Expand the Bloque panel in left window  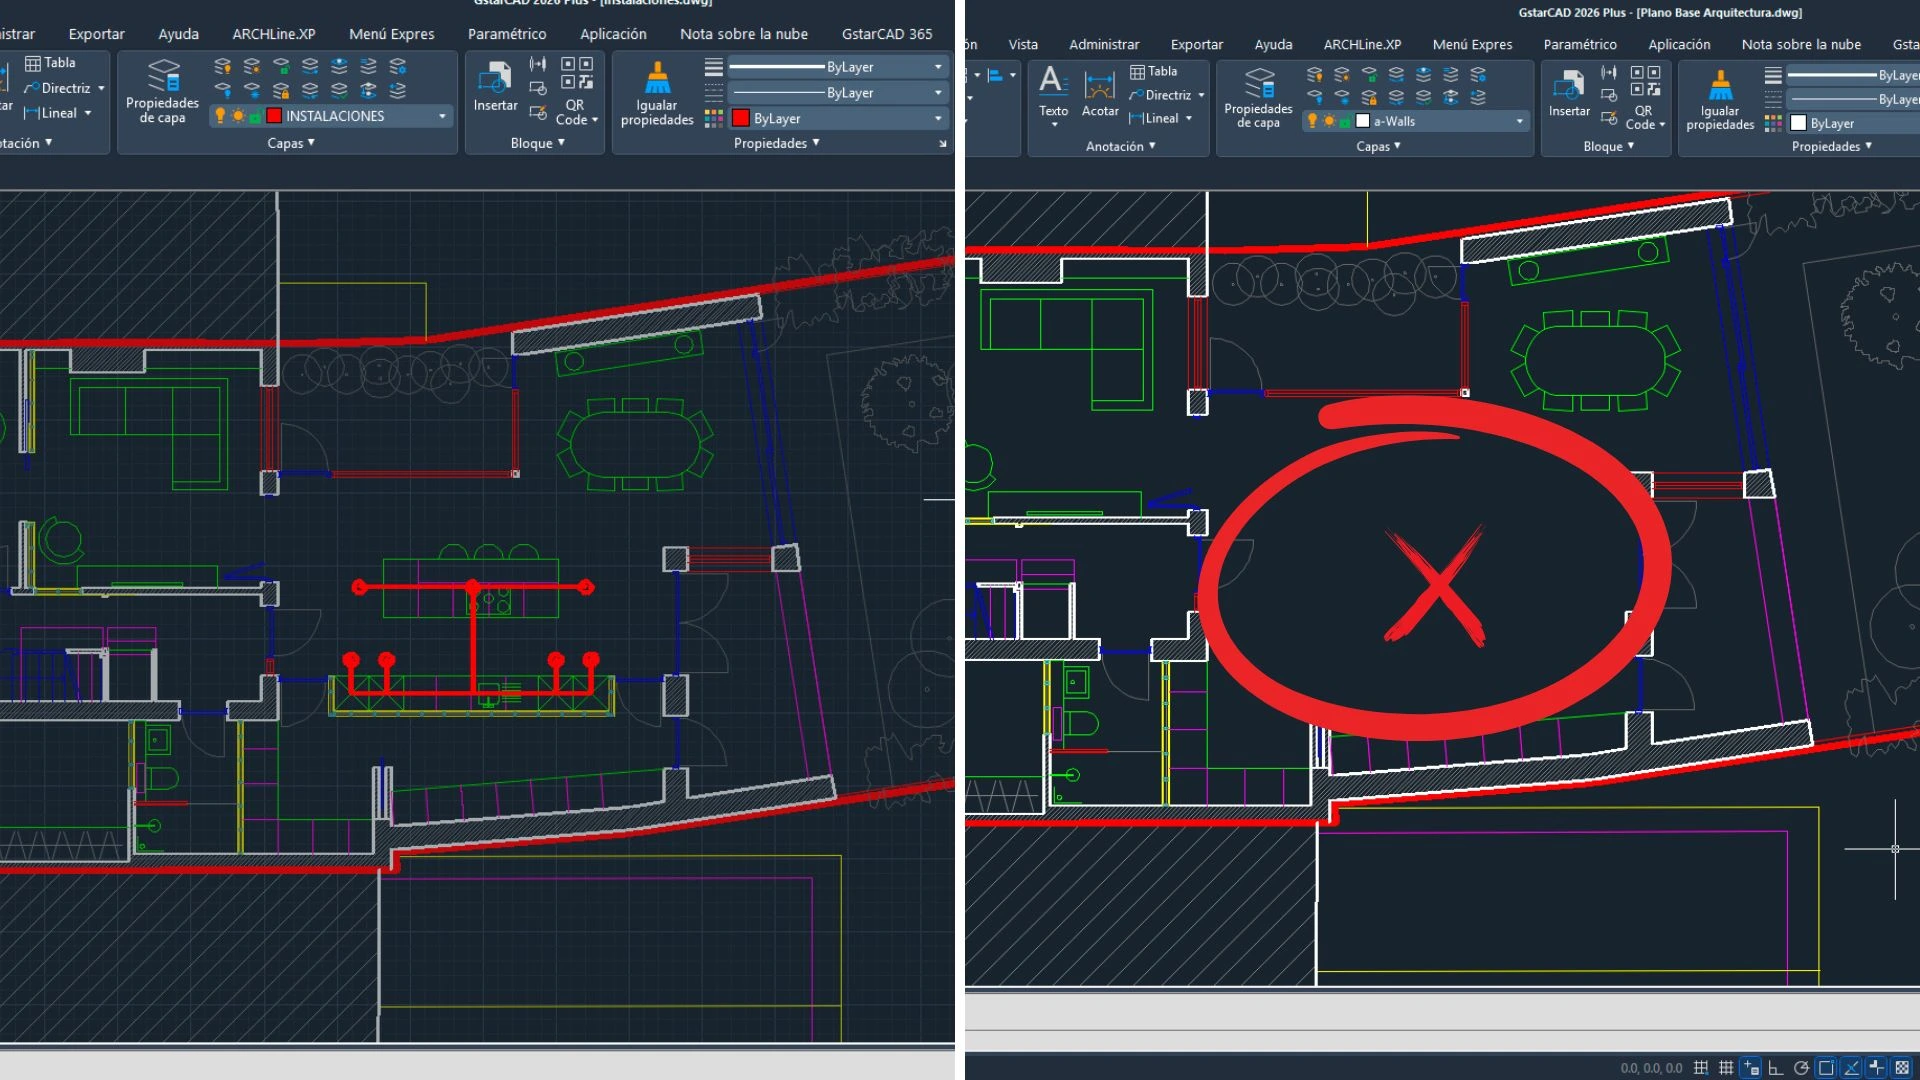point(537,143)
